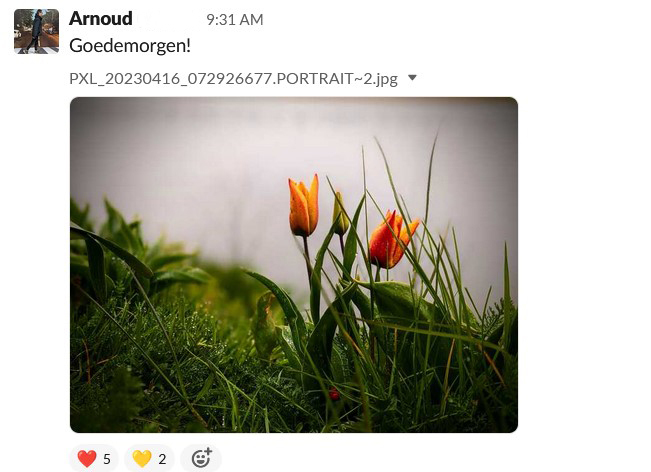
Task: Open the tulip photo thumbnail
Action: pos(294,265)
